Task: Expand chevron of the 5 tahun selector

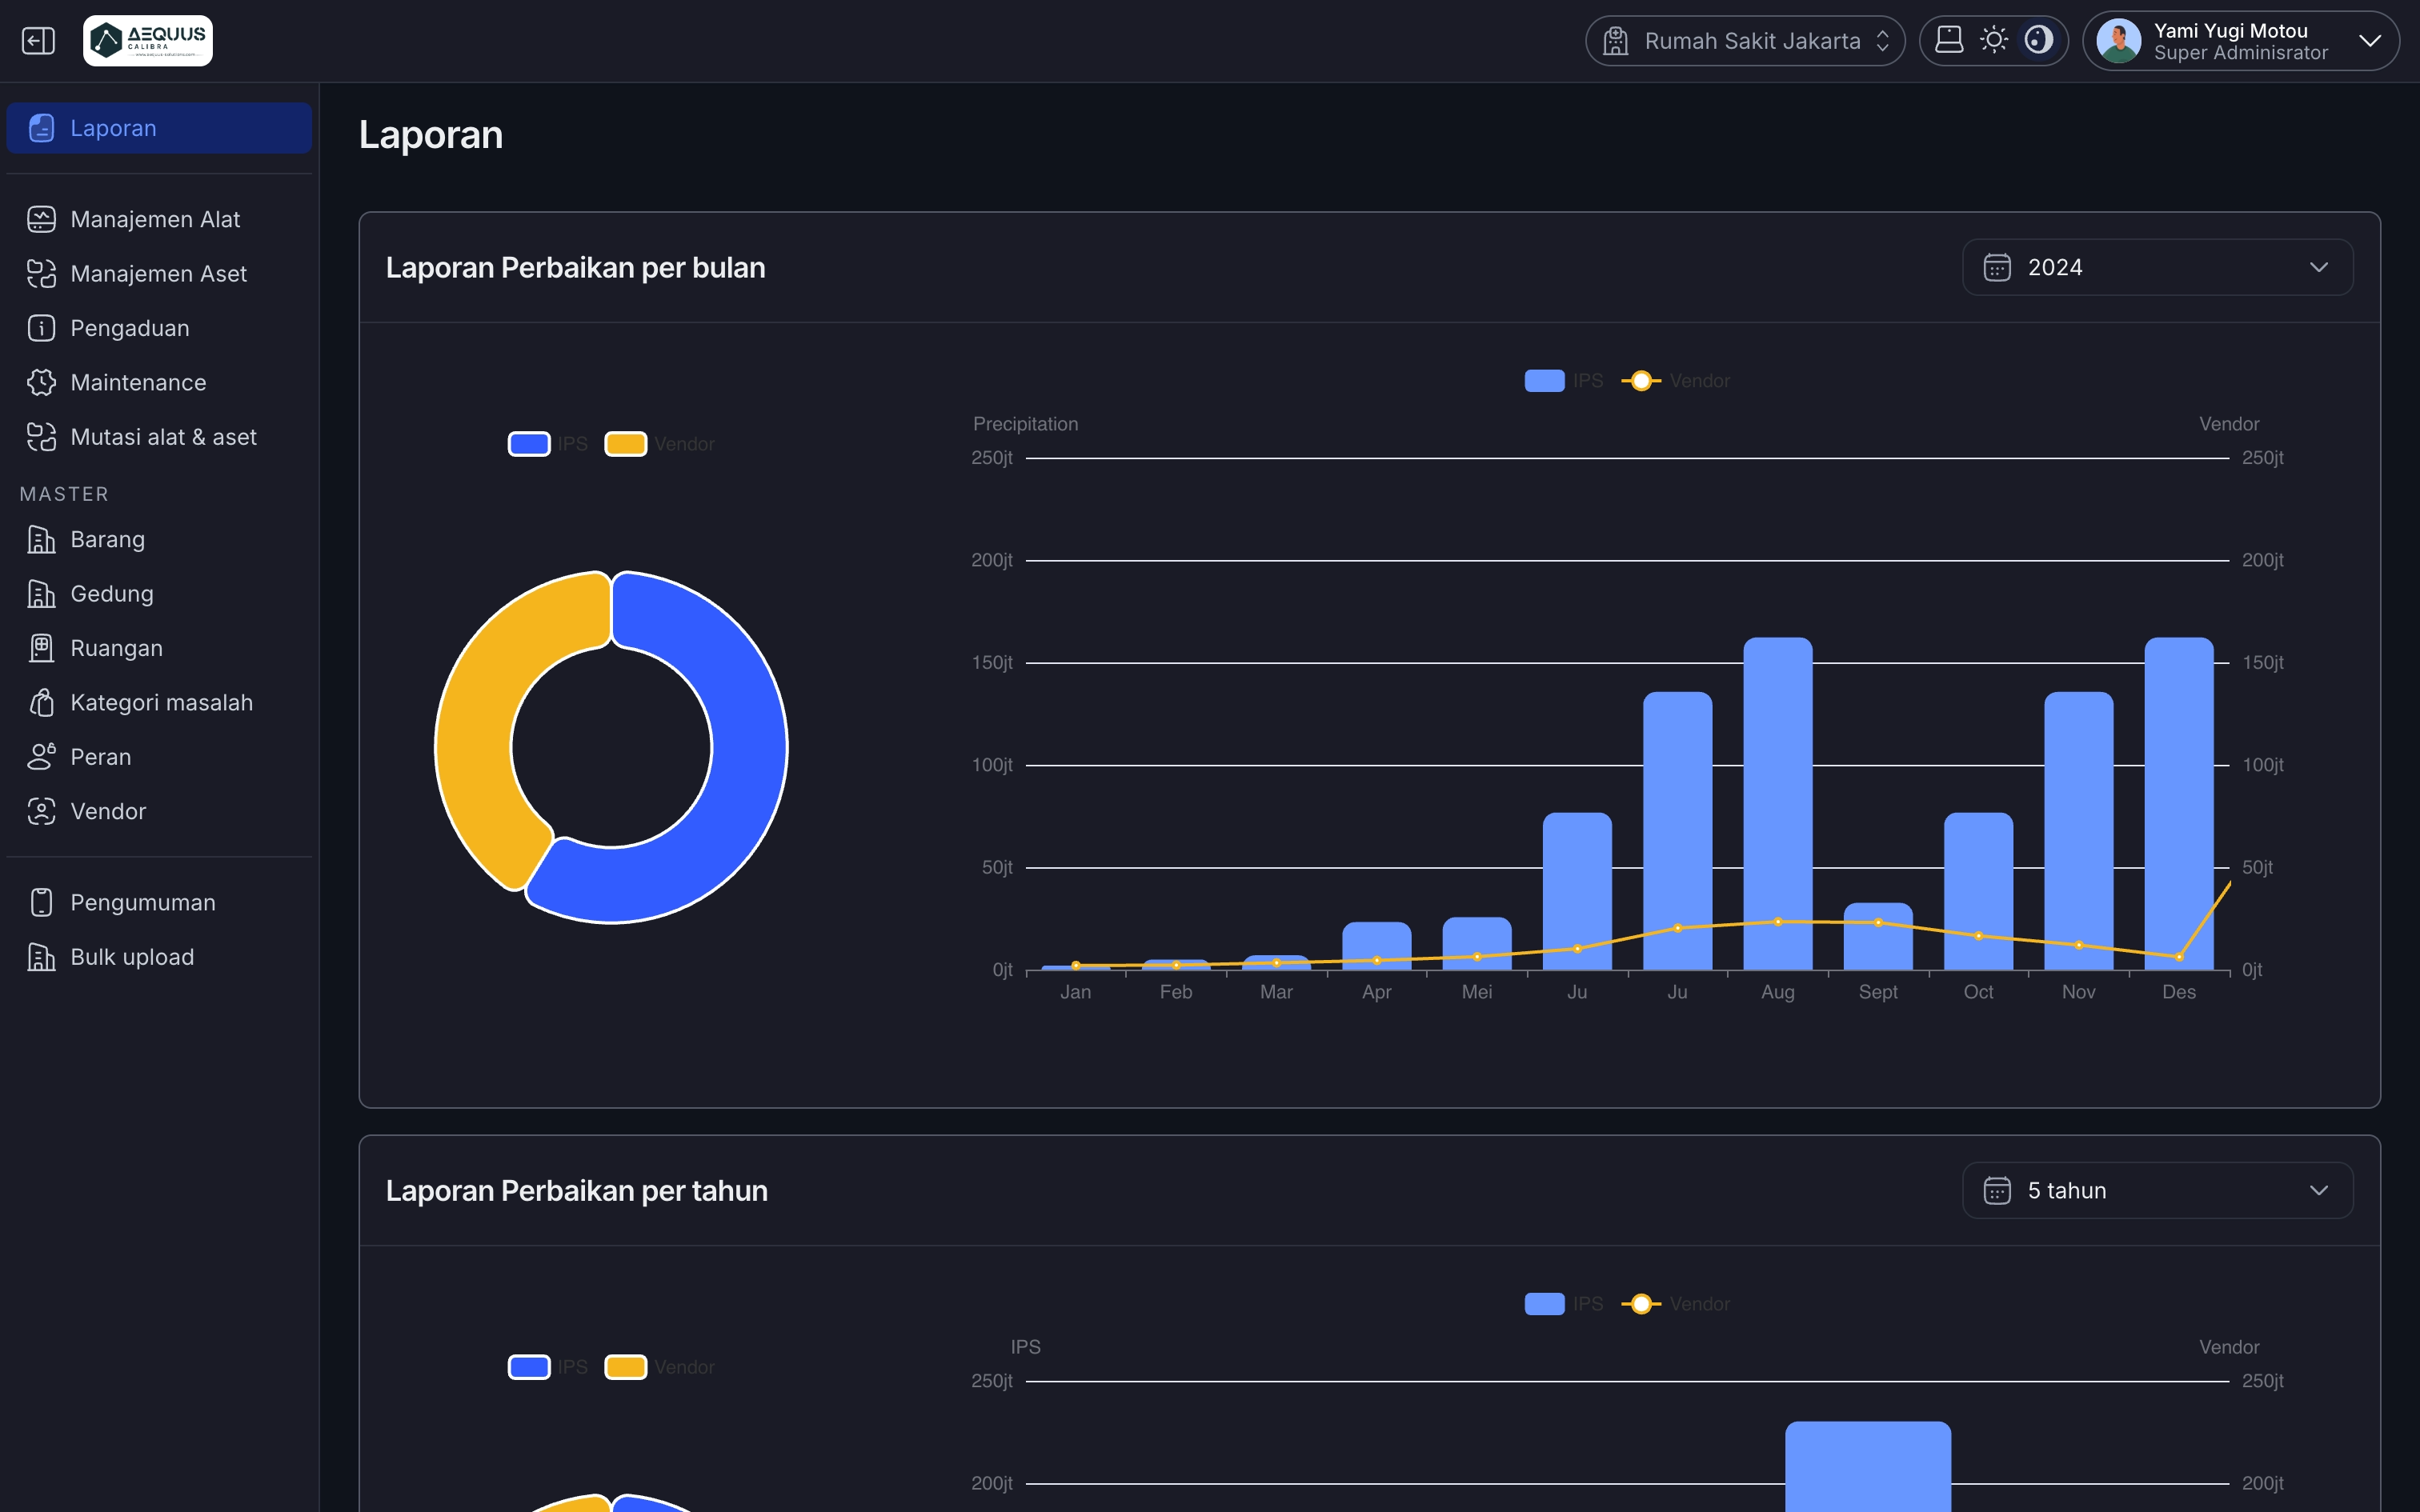Action: pos(2318,1190)
